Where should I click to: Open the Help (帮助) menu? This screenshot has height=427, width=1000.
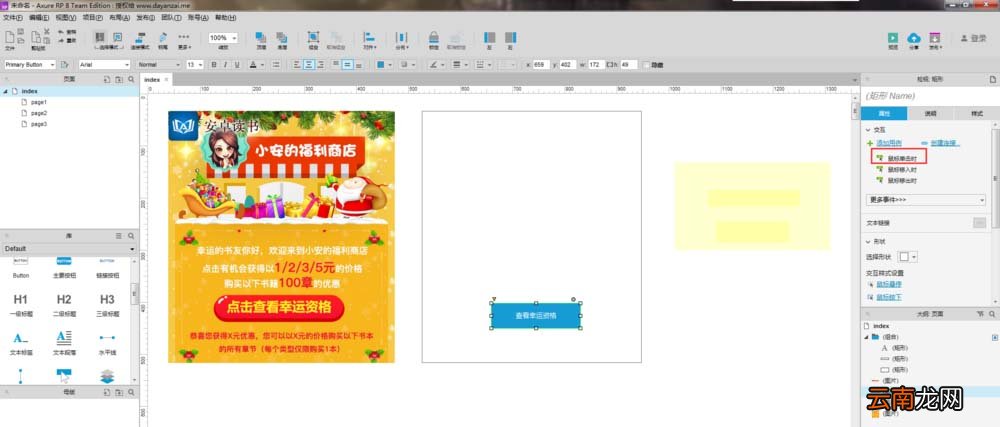click(x=225, y=17)
